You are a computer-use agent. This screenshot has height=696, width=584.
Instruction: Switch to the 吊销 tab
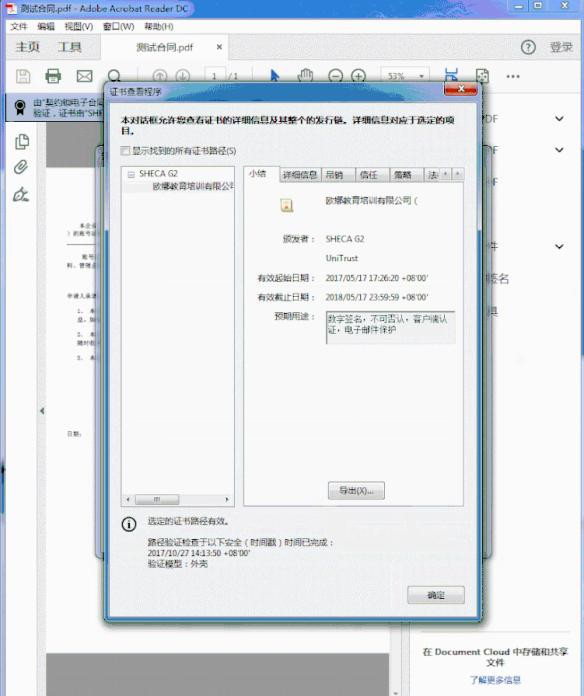[334, 175]
